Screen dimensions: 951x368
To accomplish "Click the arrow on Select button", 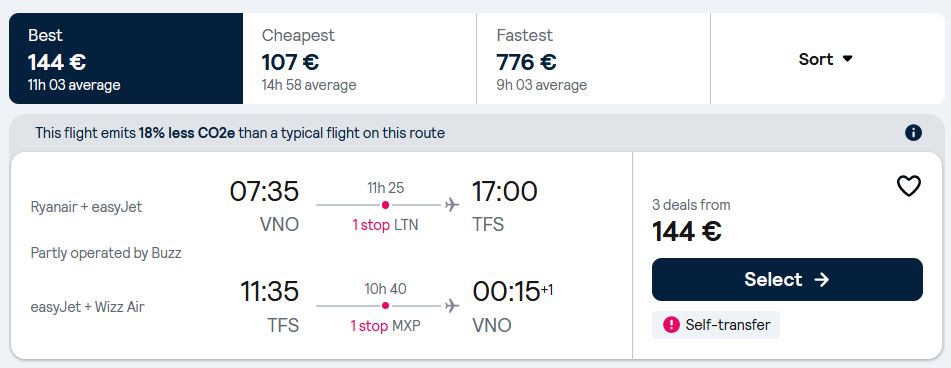I will [x=821, y=279].
